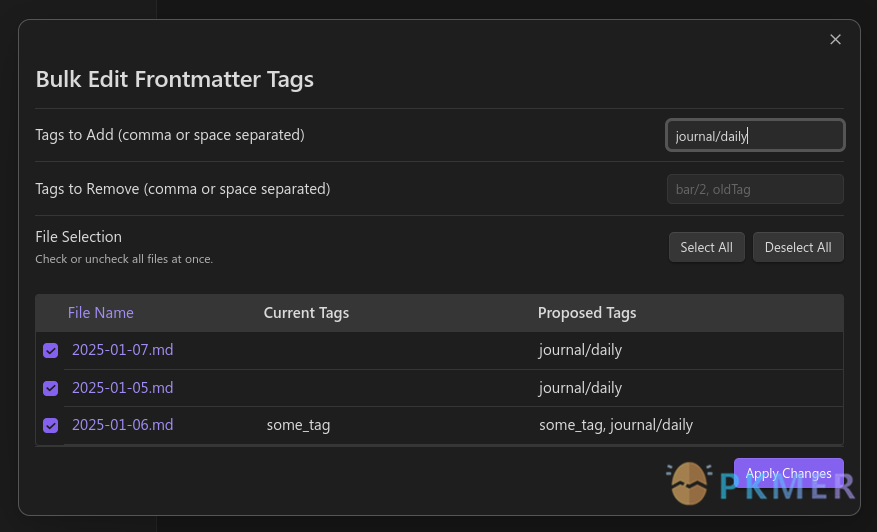Click proposed tags 'some_tag, journal/daily'
877x532 pixels.
616,425
